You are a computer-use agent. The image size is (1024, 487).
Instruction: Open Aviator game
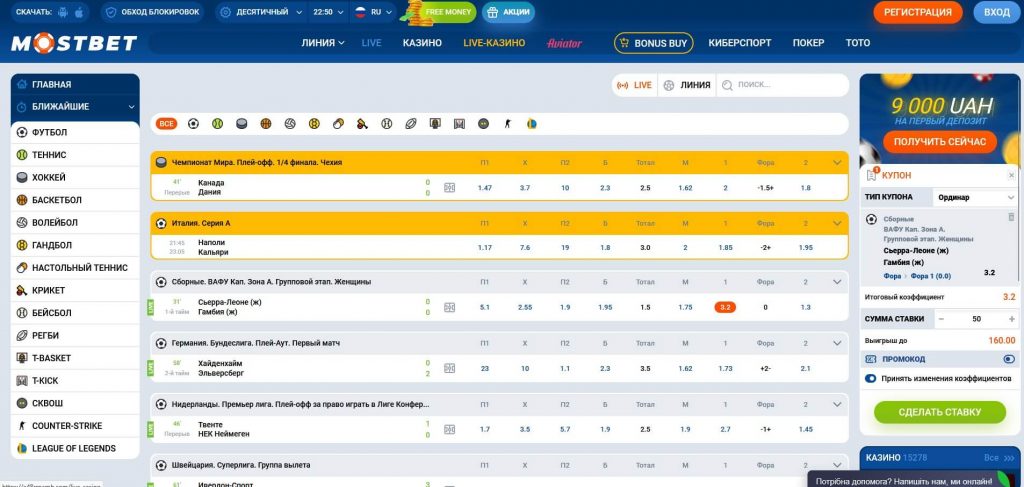pyautogui.click(x=564, y=43)
